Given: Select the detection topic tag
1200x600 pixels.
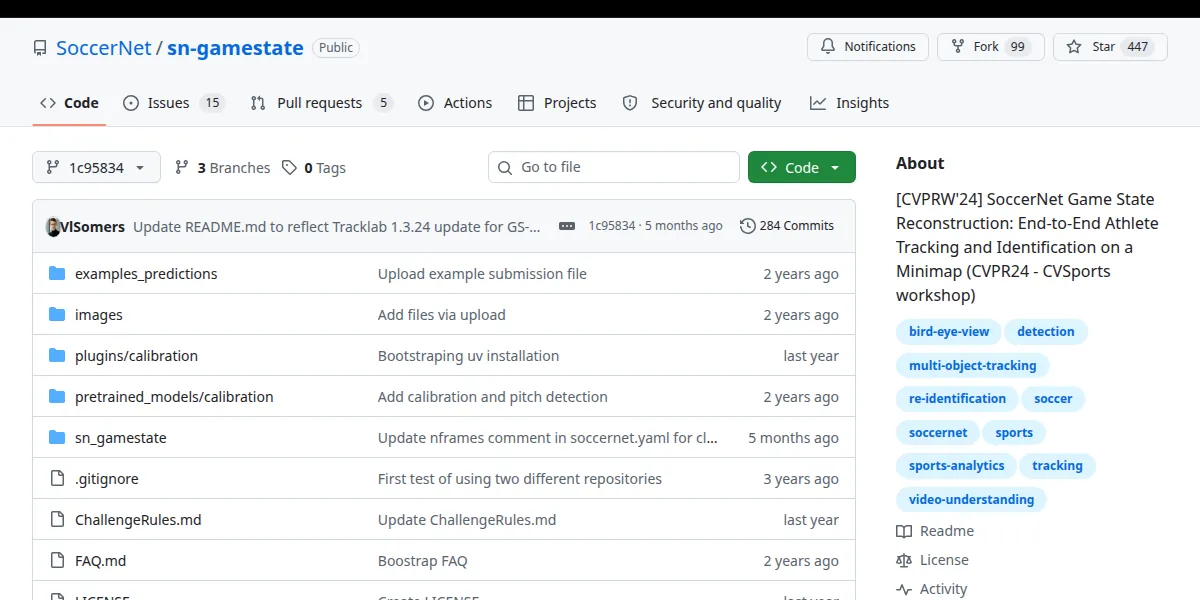Looking at the screenshot, I should coord(1046,332).
